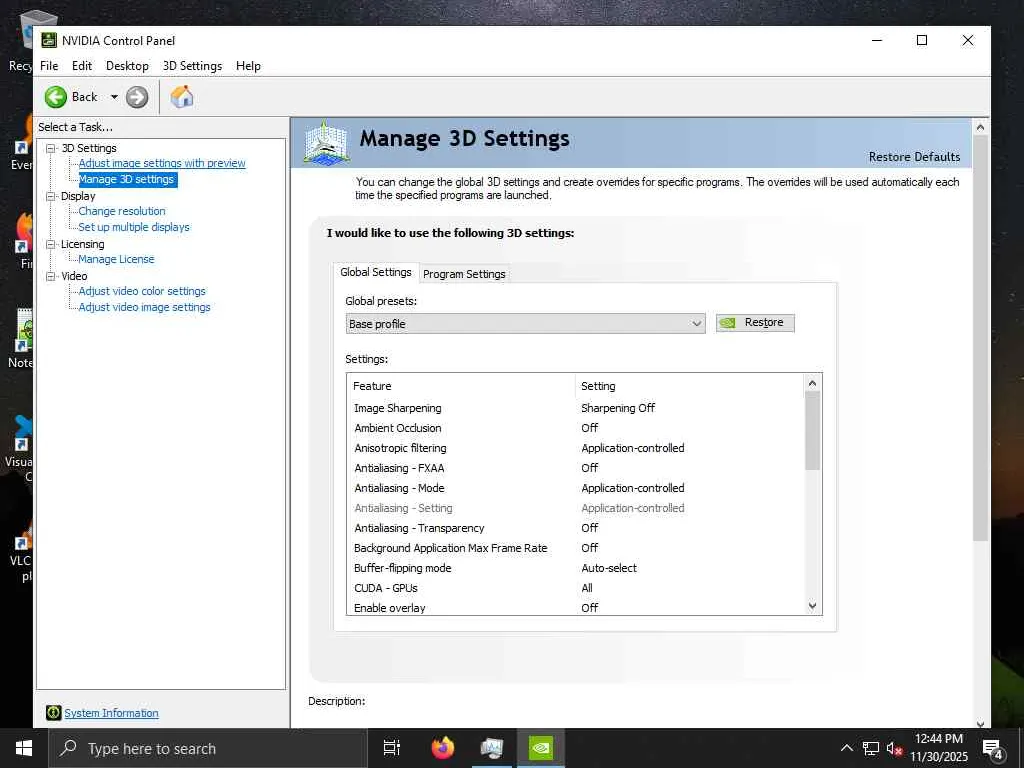Viewport: 1024px width, 768px height.
Task: Collapse the 3D Settings tree node
Action: click(50, 148)
